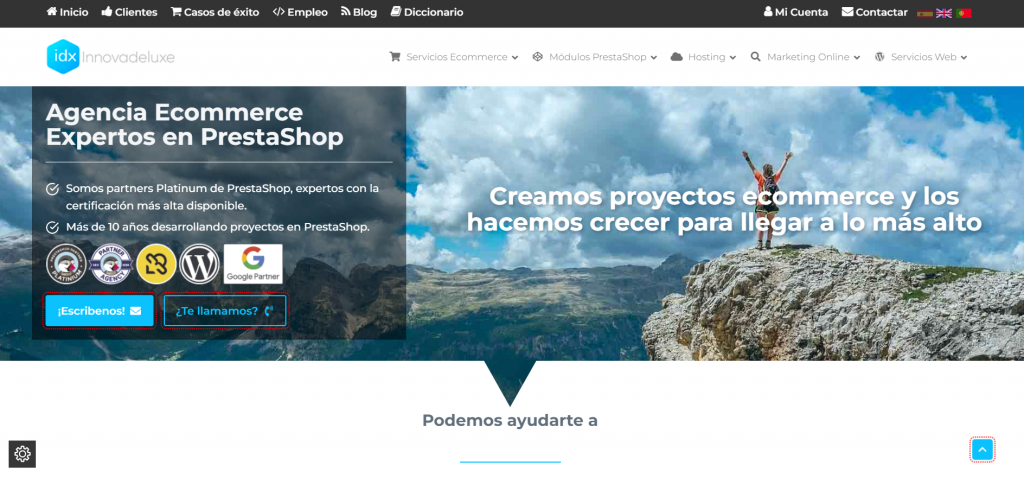The width and height of the screenshot is (1024, 478).
Task: Click the Creamos proyectos ecommerce banner text
Action: click(x=724, y=209)
